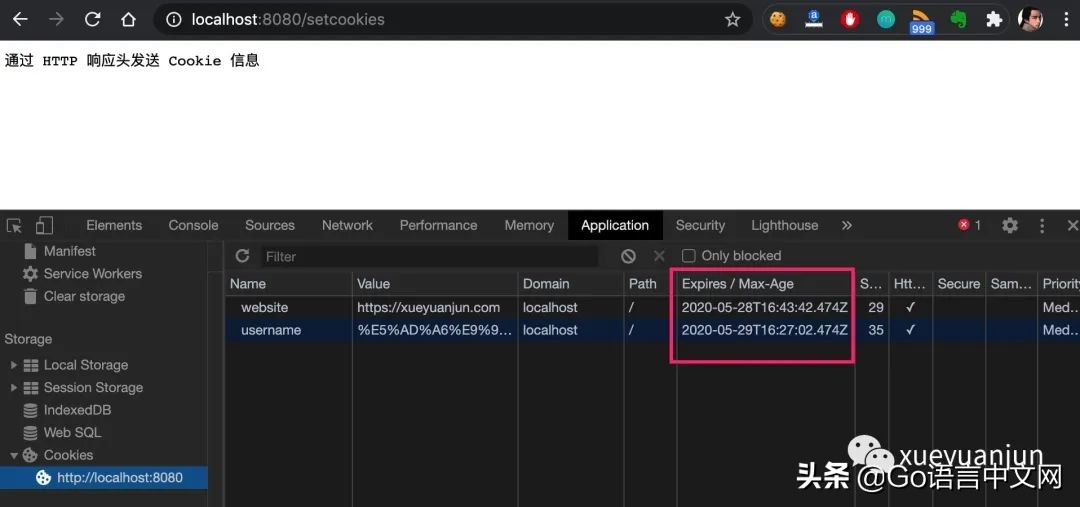The image size is (1080, 507).
Task: Expand the Session Storage tree node
Action: click(14, 388)
